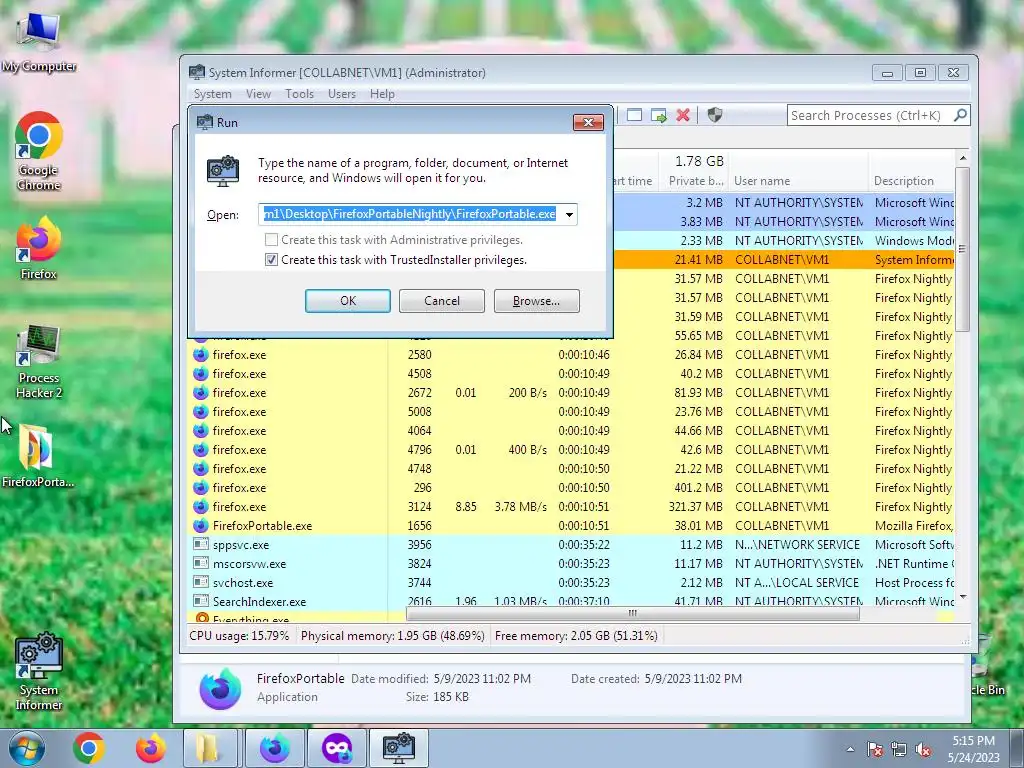
Task: Expand the Open combo box dropdown arrow
Action: pos(569,214)
